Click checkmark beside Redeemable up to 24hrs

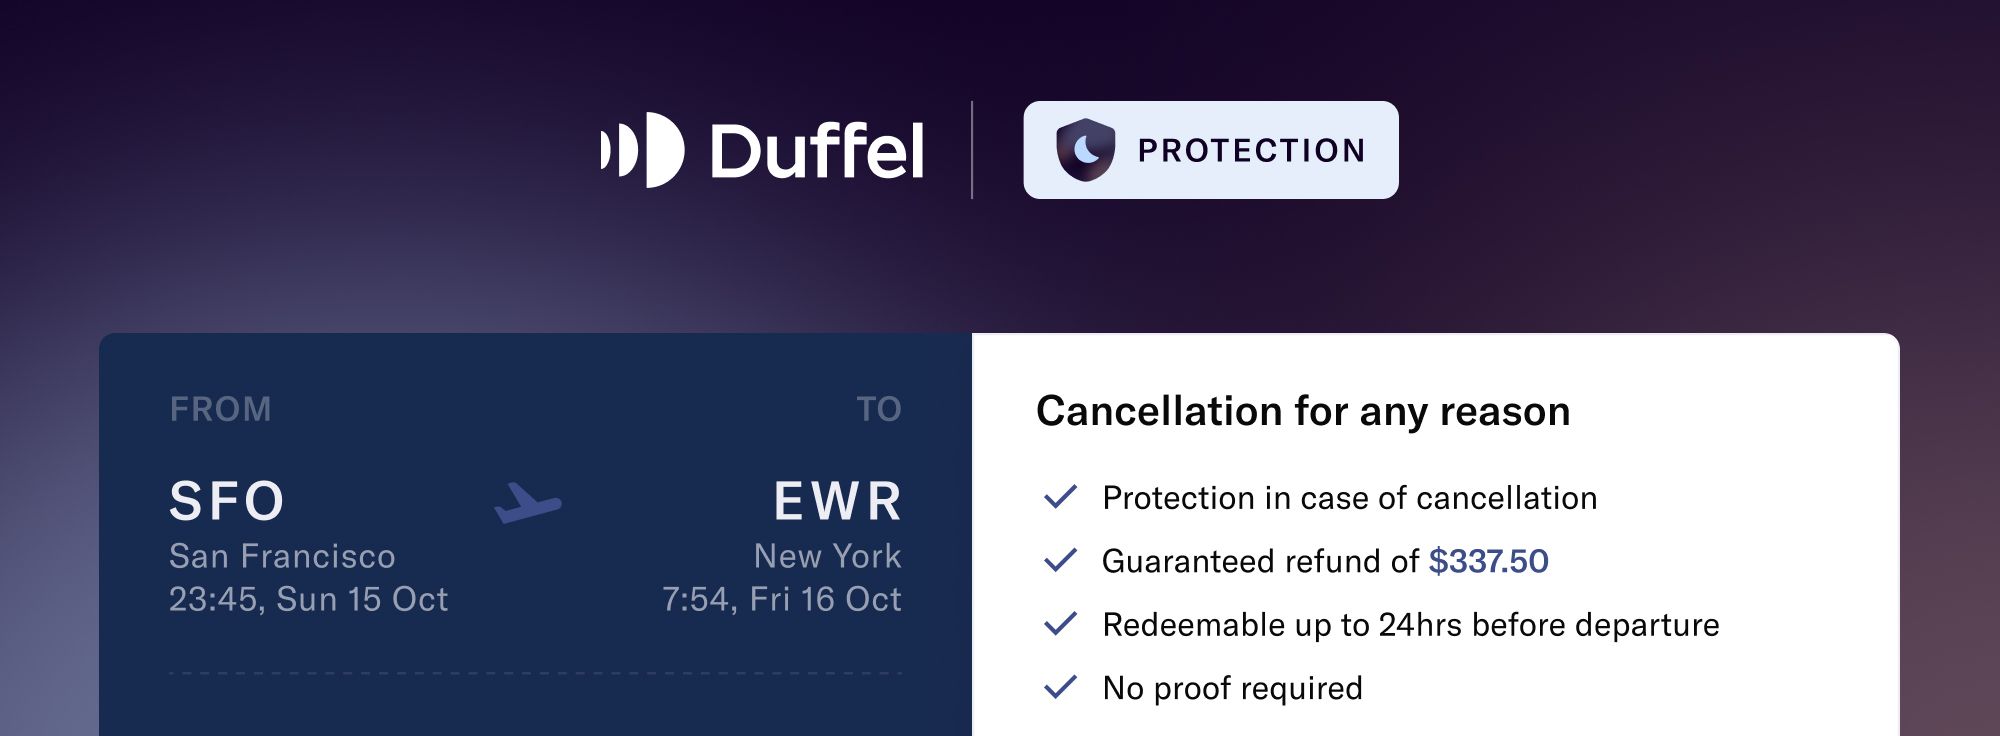tap(1060, 624)
